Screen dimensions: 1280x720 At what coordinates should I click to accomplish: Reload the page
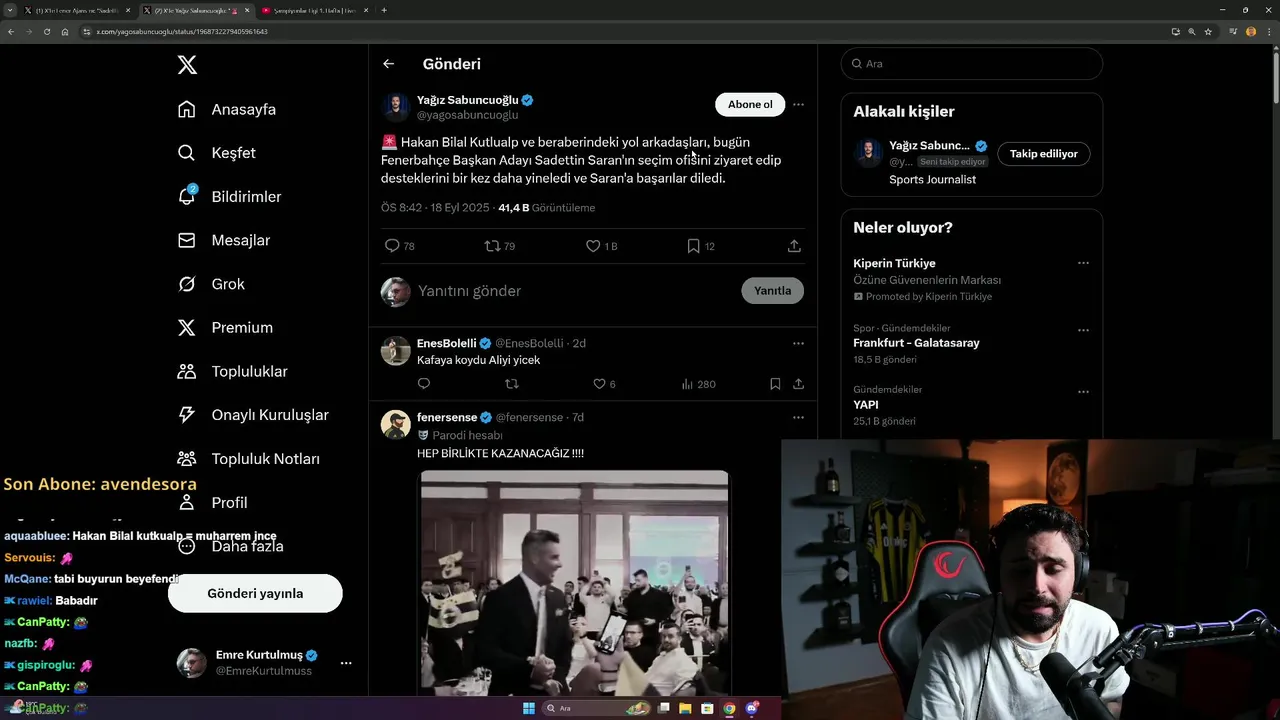click(x=46, y=32)
